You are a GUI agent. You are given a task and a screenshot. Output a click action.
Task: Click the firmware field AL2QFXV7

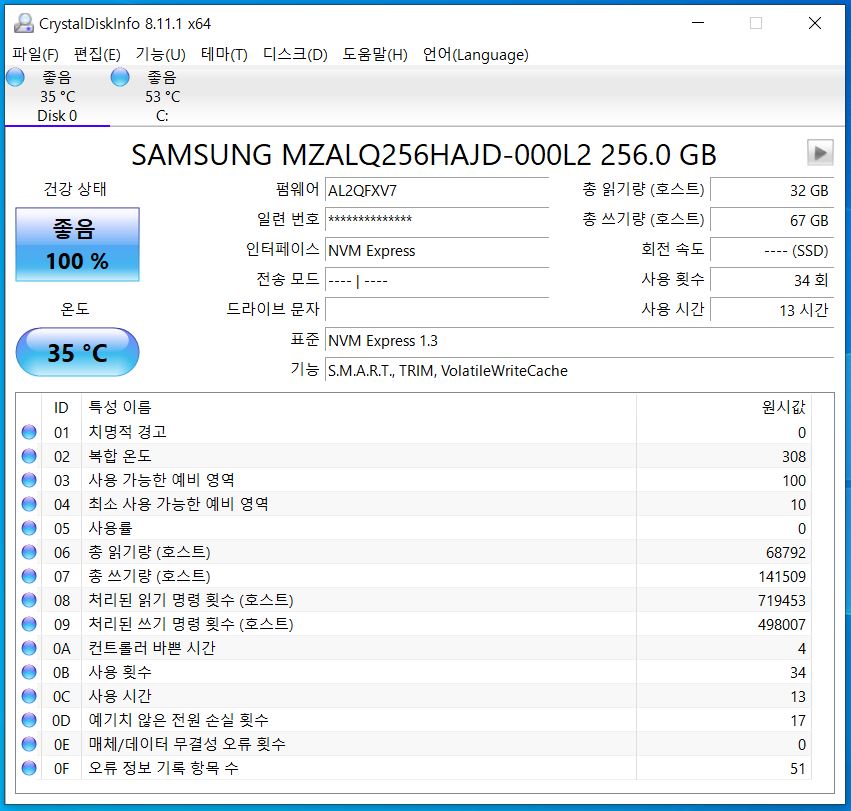pyautogui.click(x=437, y=191)
